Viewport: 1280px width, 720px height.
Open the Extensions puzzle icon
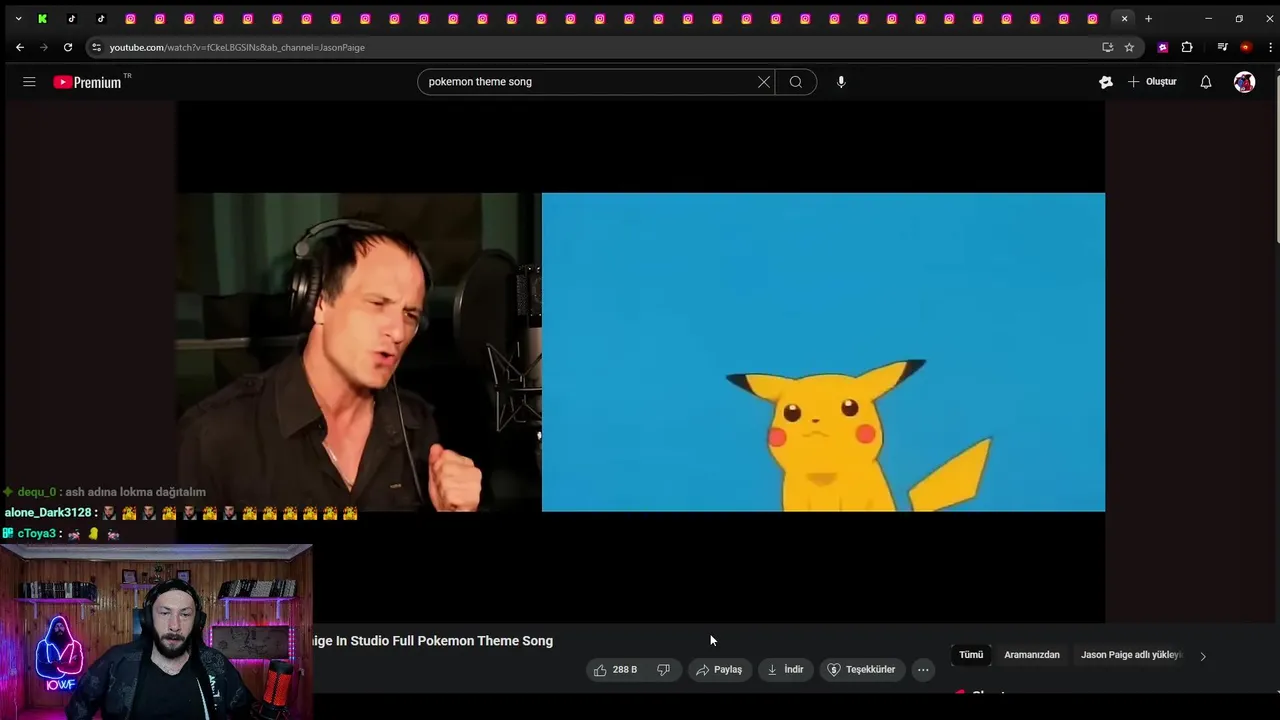tap(1187, 47)
